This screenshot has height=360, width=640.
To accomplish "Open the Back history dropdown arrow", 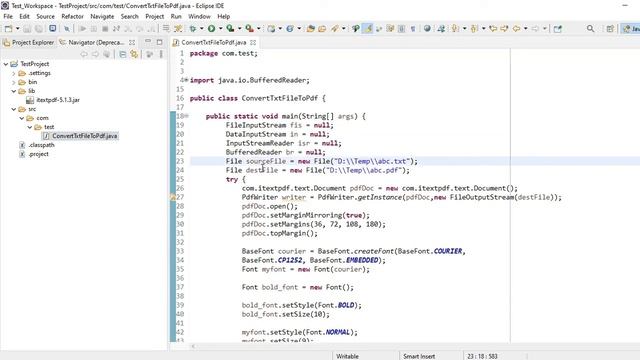I will (x=525, y=29).
